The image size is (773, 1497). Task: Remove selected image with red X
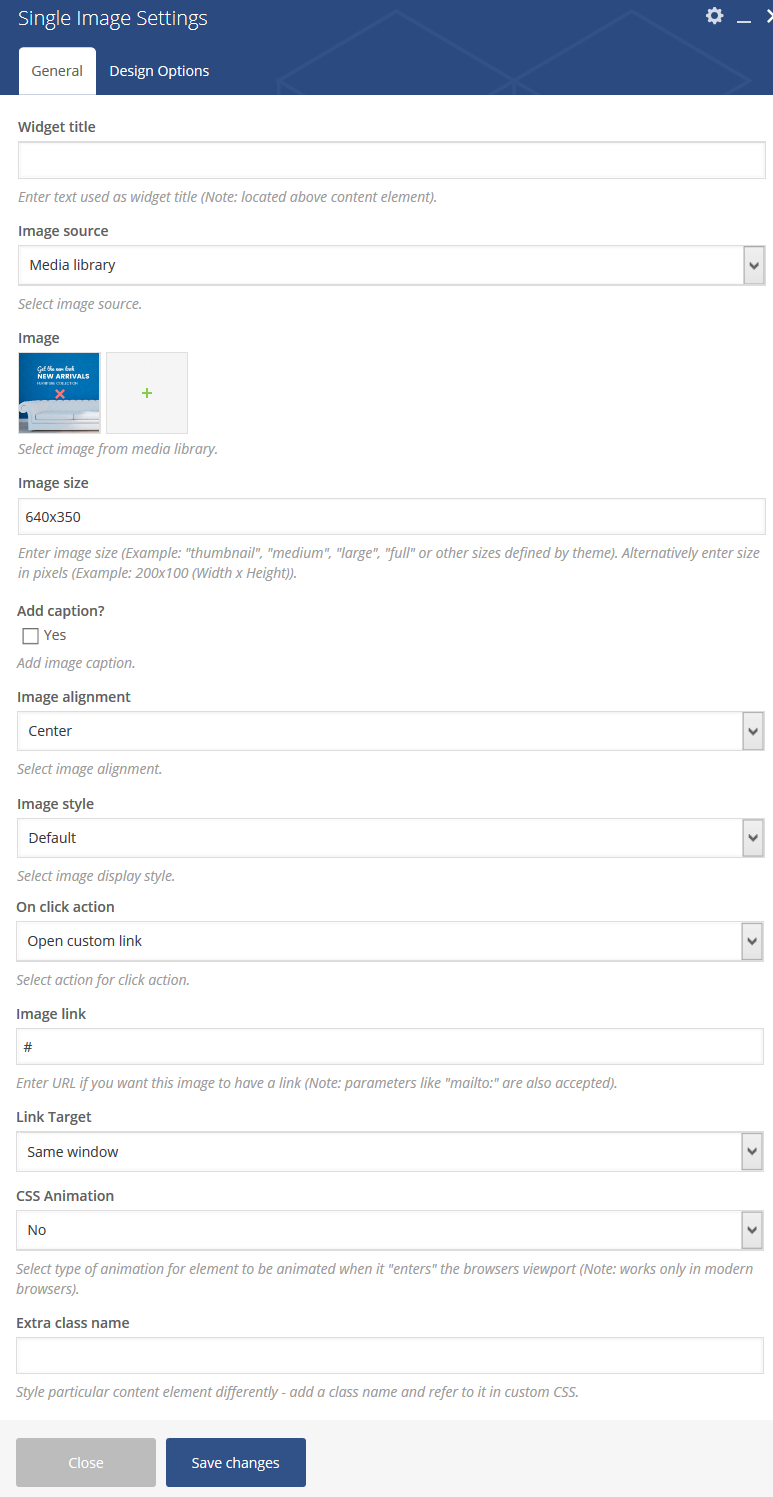click(x=60, y=394)
